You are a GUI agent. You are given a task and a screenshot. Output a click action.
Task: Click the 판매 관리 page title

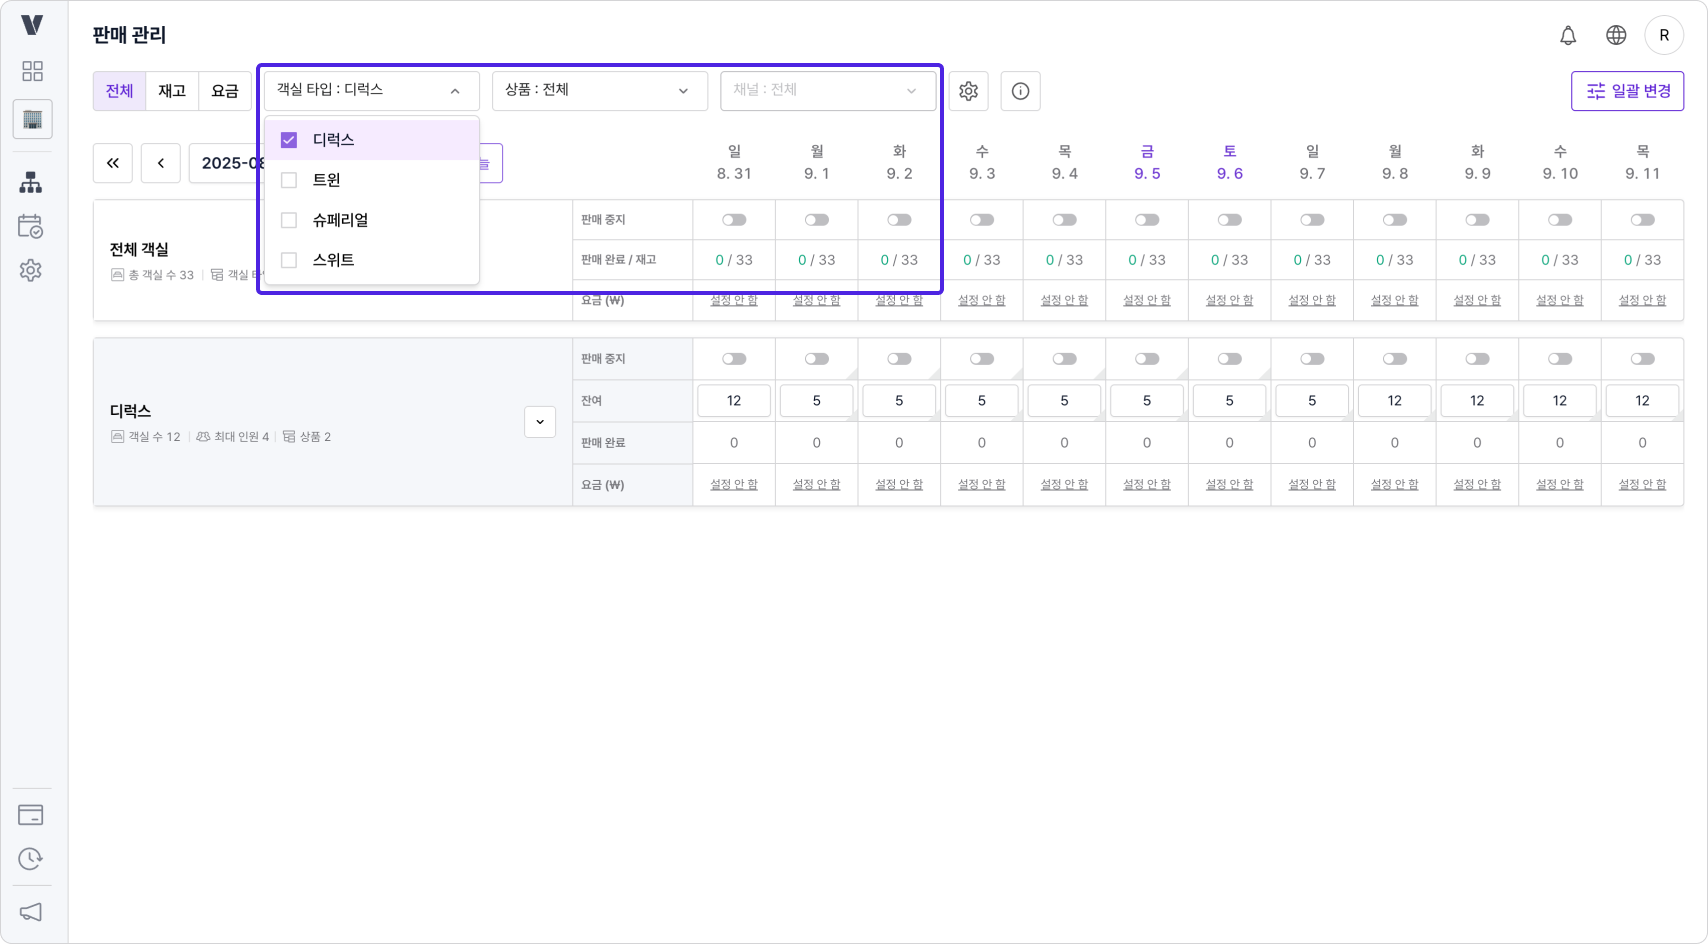(129, 35)
